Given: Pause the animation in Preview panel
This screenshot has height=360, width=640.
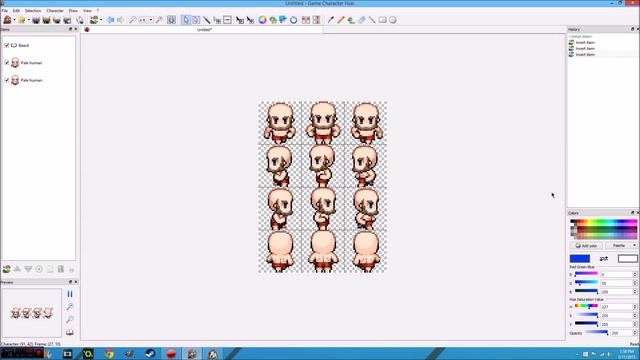Looking at the screenshot, I should click(70, 294).
